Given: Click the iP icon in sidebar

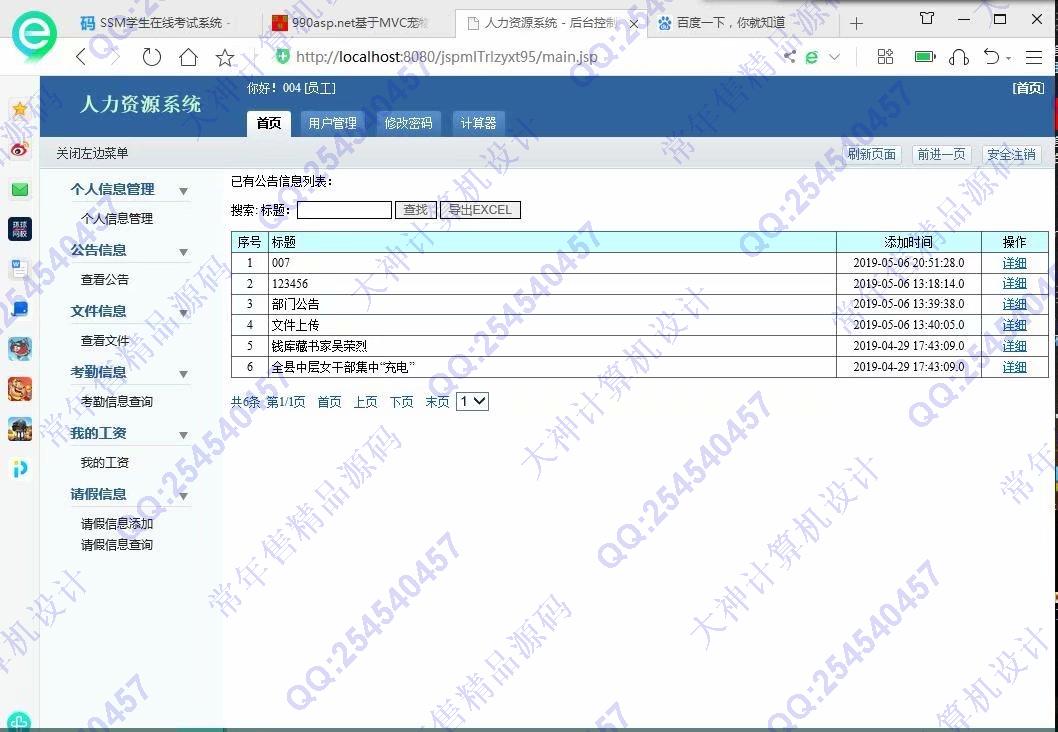Looking at the screenshot, I should pos(20,468).
